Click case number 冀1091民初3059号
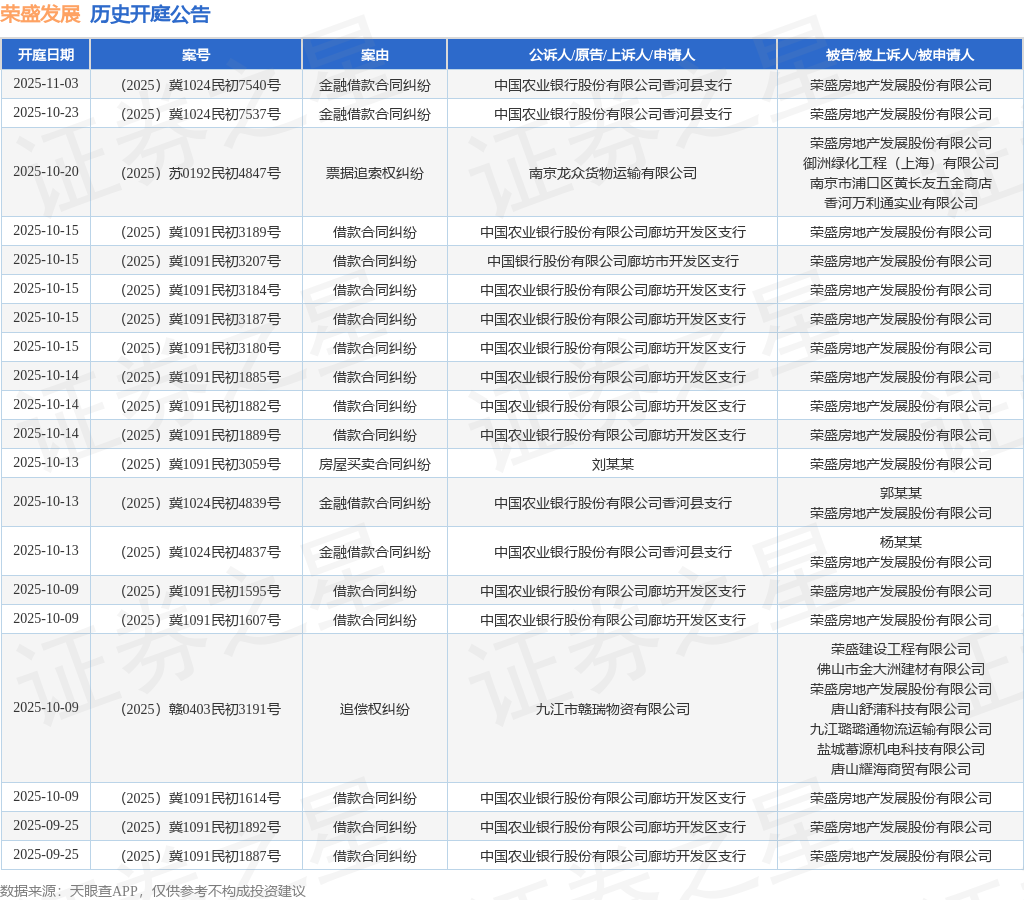Viewport: 1024px width, 900px height. click(x=200, y=464)
